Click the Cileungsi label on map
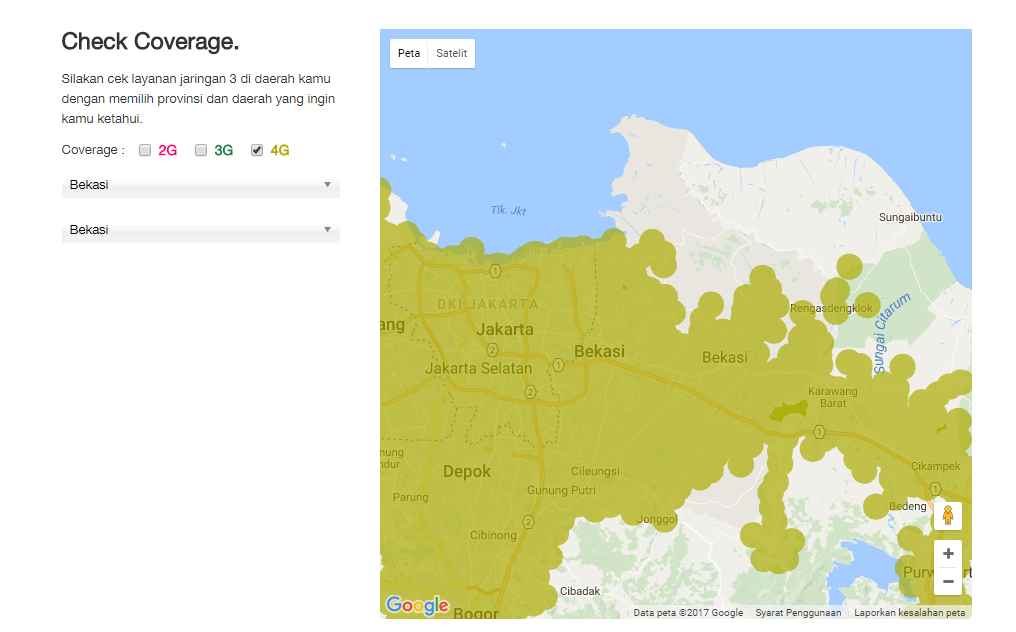 595,471
